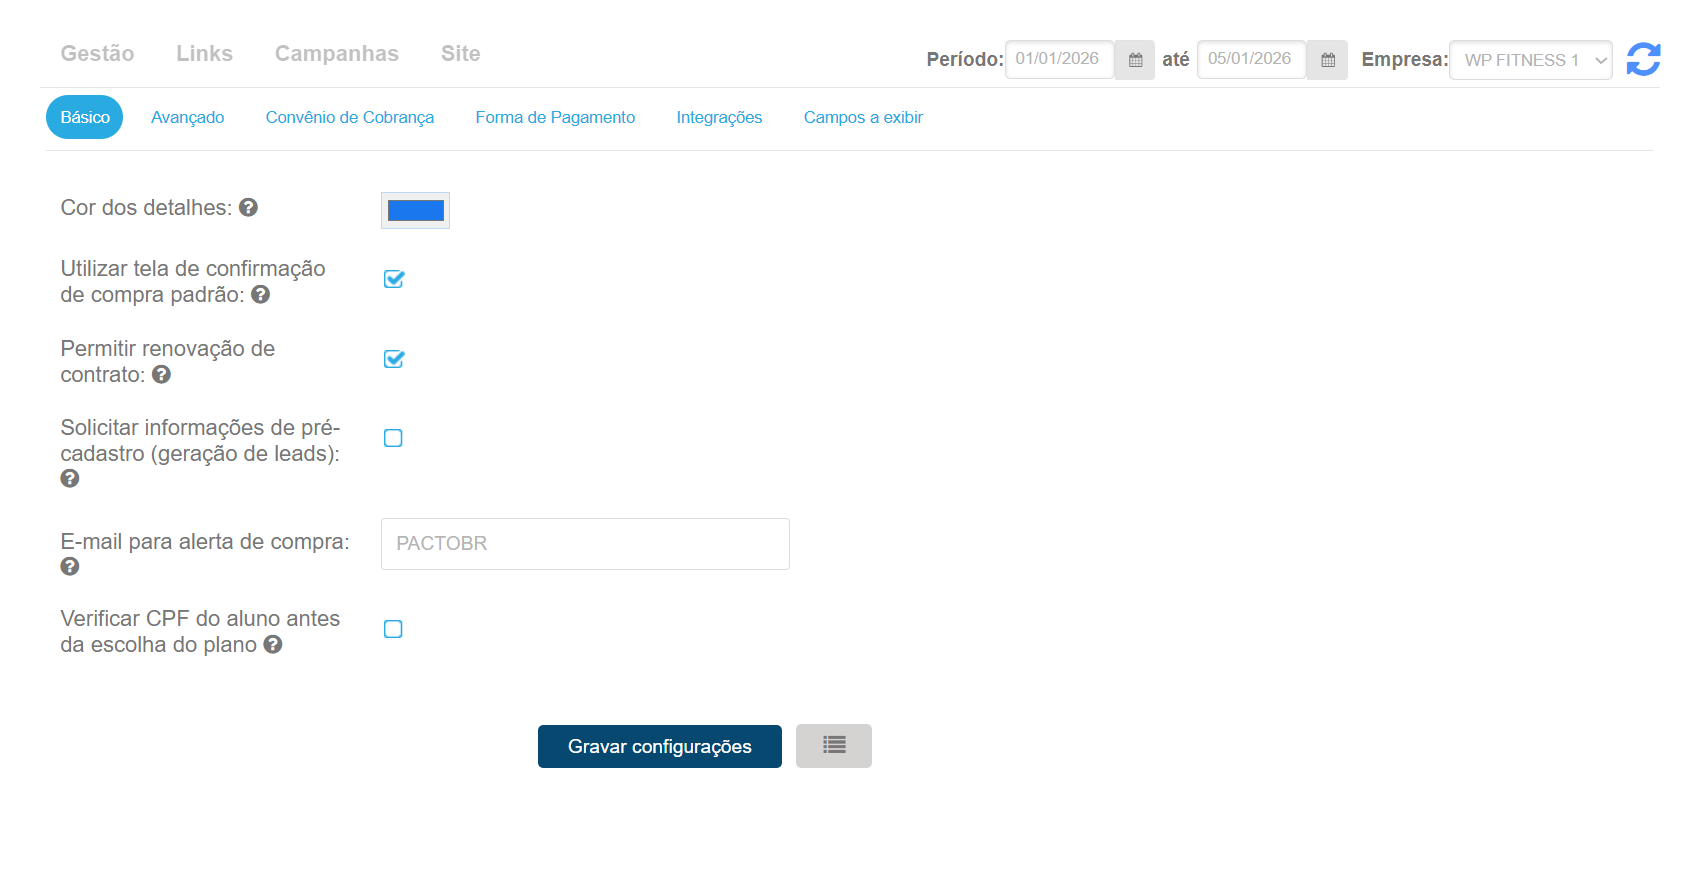
Task: Click help icon beside Cor dos detalhes
Action: tap(249, 207)
